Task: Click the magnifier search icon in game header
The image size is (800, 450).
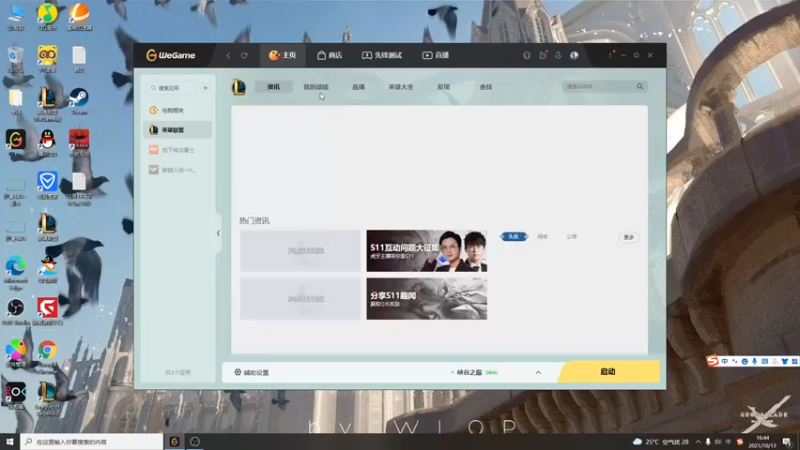Action: click(x=640, y=87)
